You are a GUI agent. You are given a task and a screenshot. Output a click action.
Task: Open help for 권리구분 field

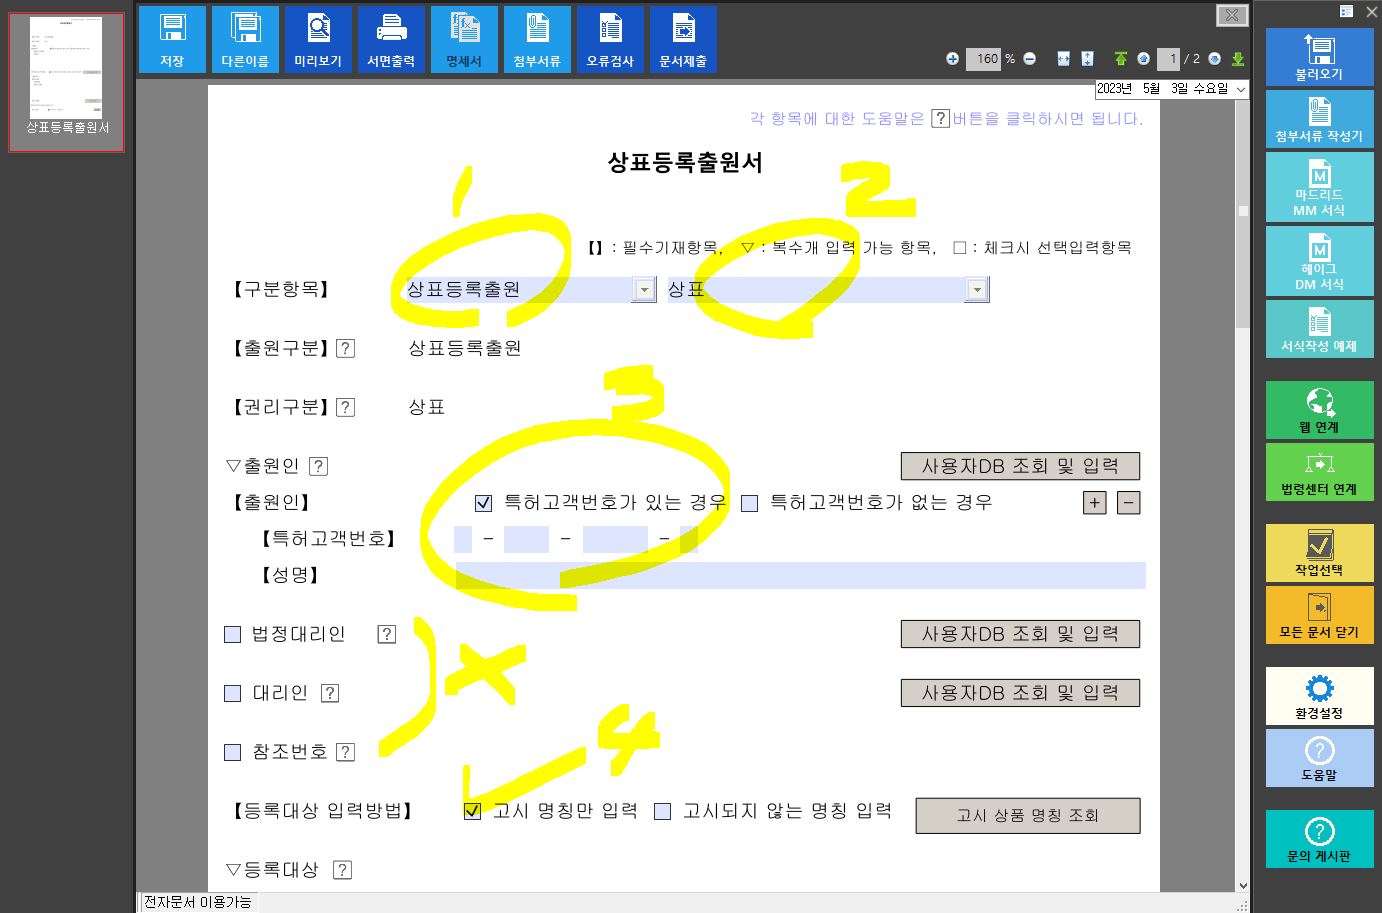(345, 407)
